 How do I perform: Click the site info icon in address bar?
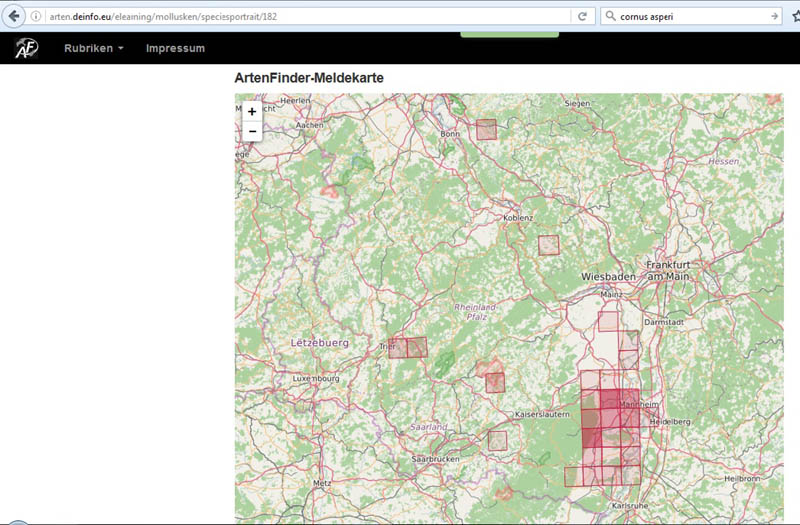[x=37, y=17]
